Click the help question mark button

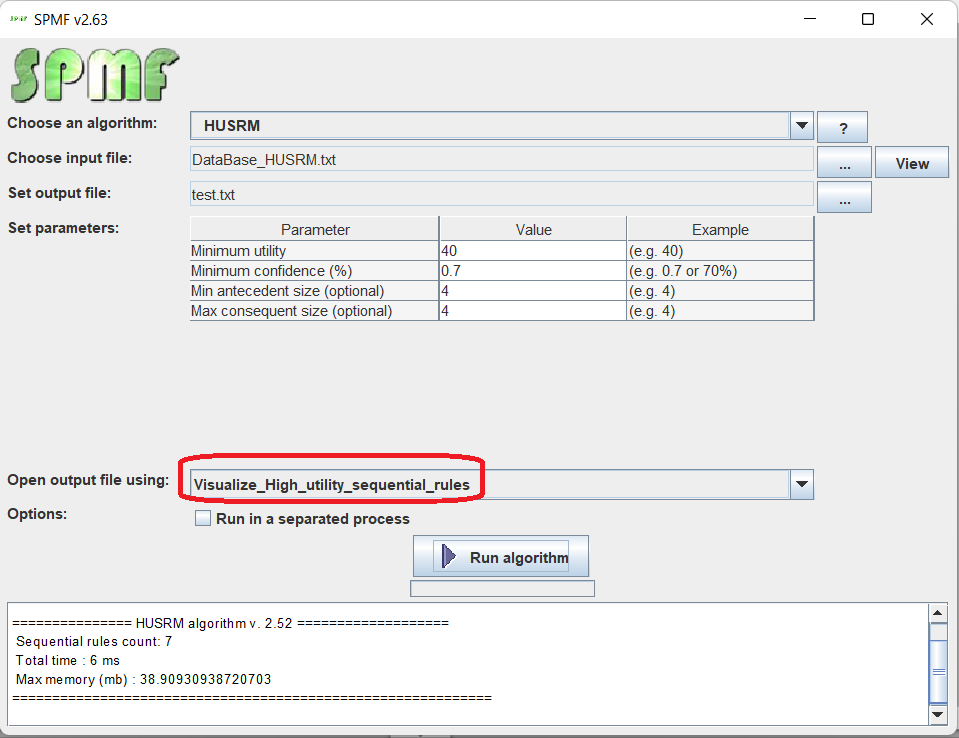coord(842,127)
